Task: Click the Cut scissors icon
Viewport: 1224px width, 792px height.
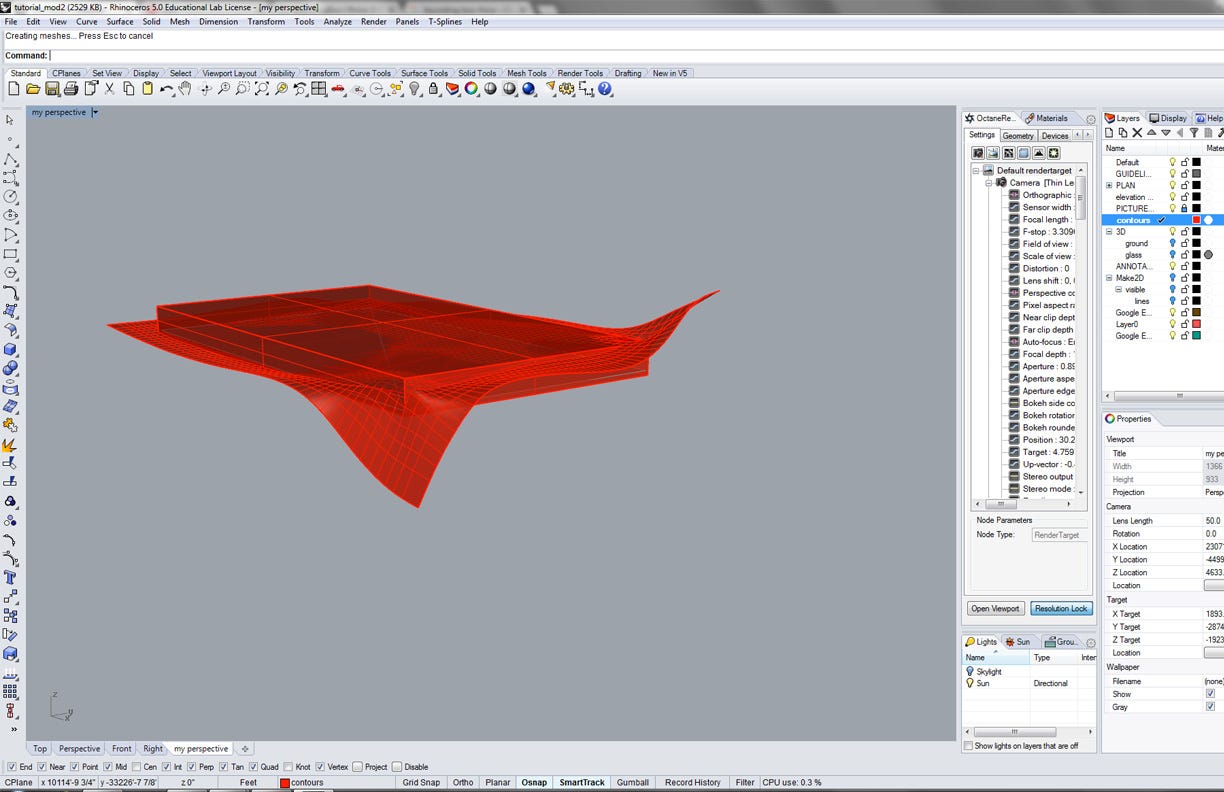Action: click(110, 89)
